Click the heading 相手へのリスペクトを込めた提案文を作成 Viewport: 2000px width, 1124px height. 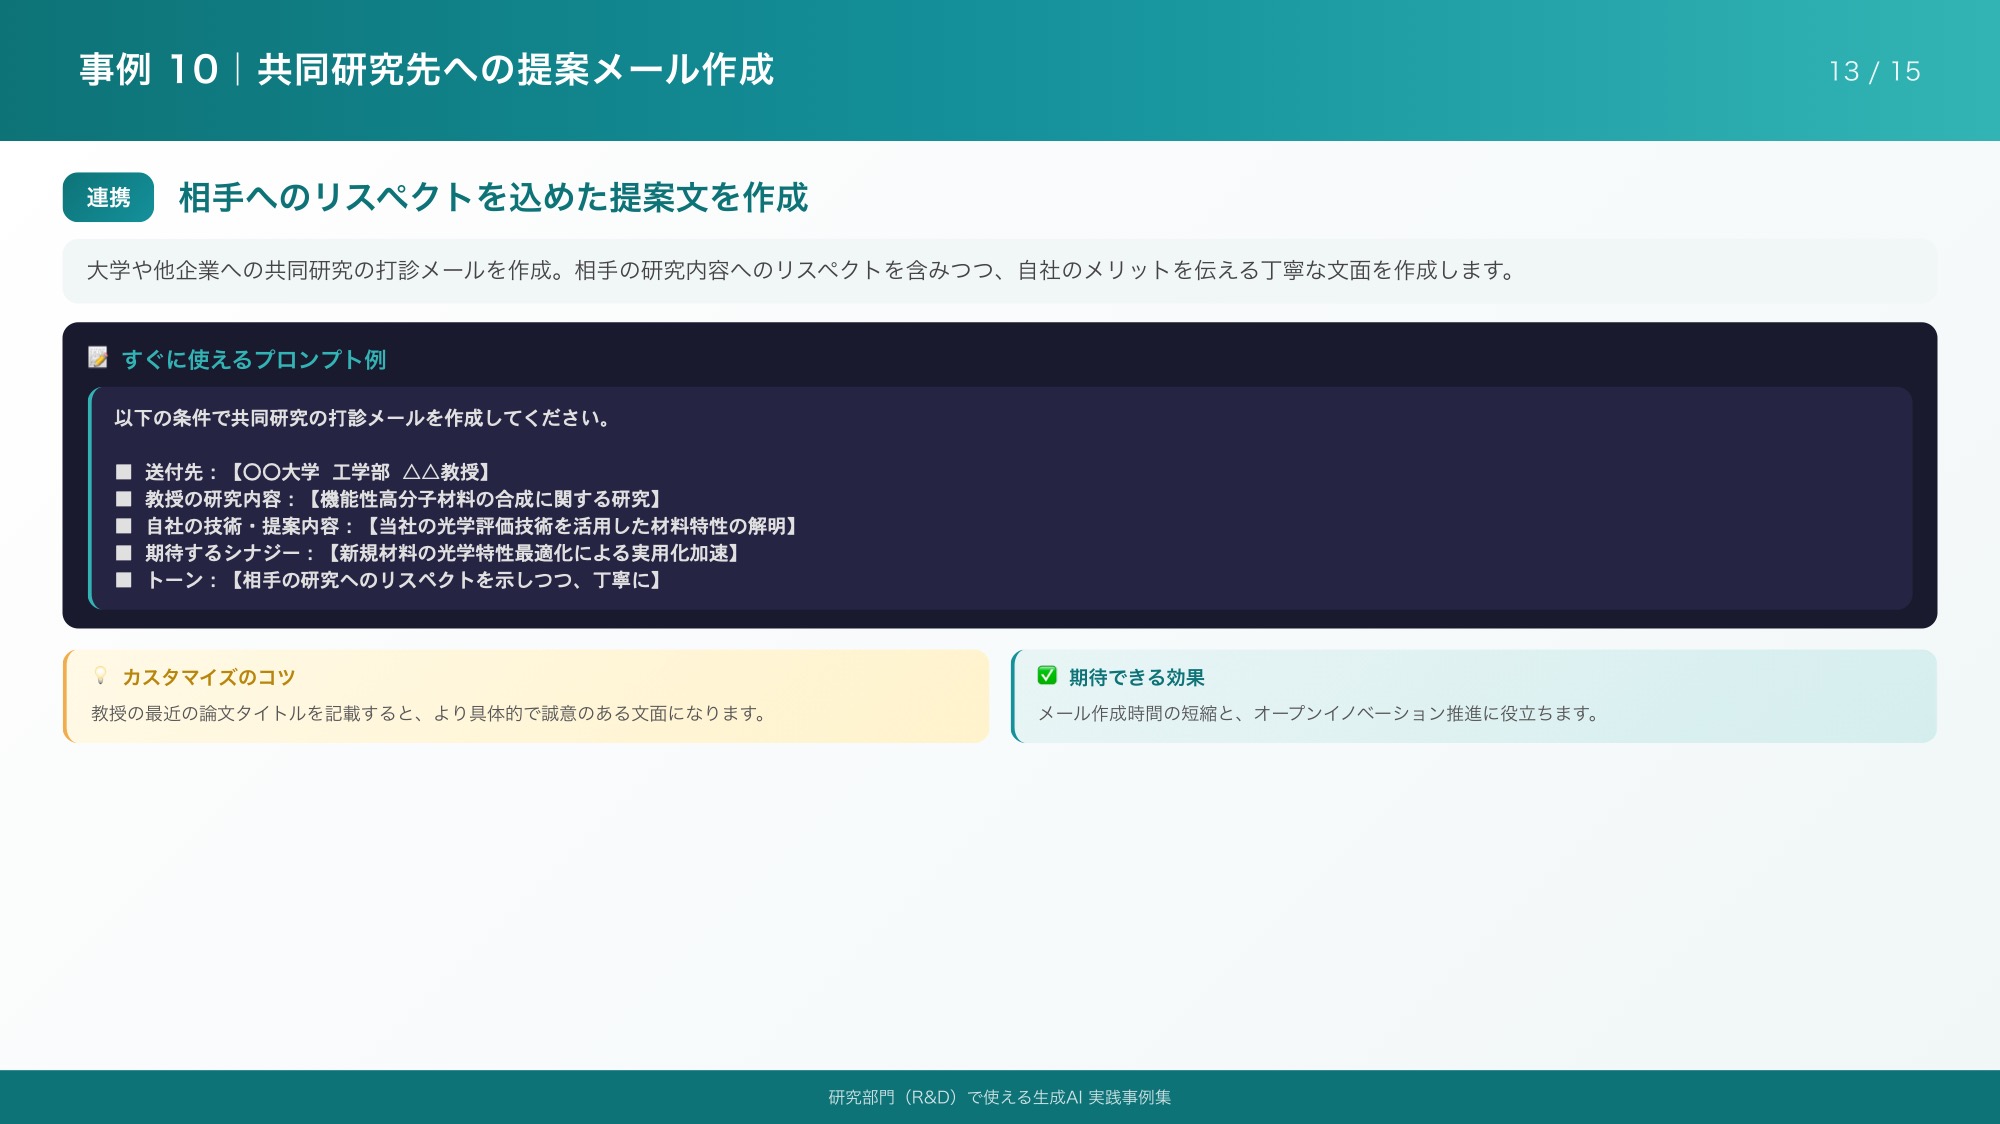coord(493,197)
